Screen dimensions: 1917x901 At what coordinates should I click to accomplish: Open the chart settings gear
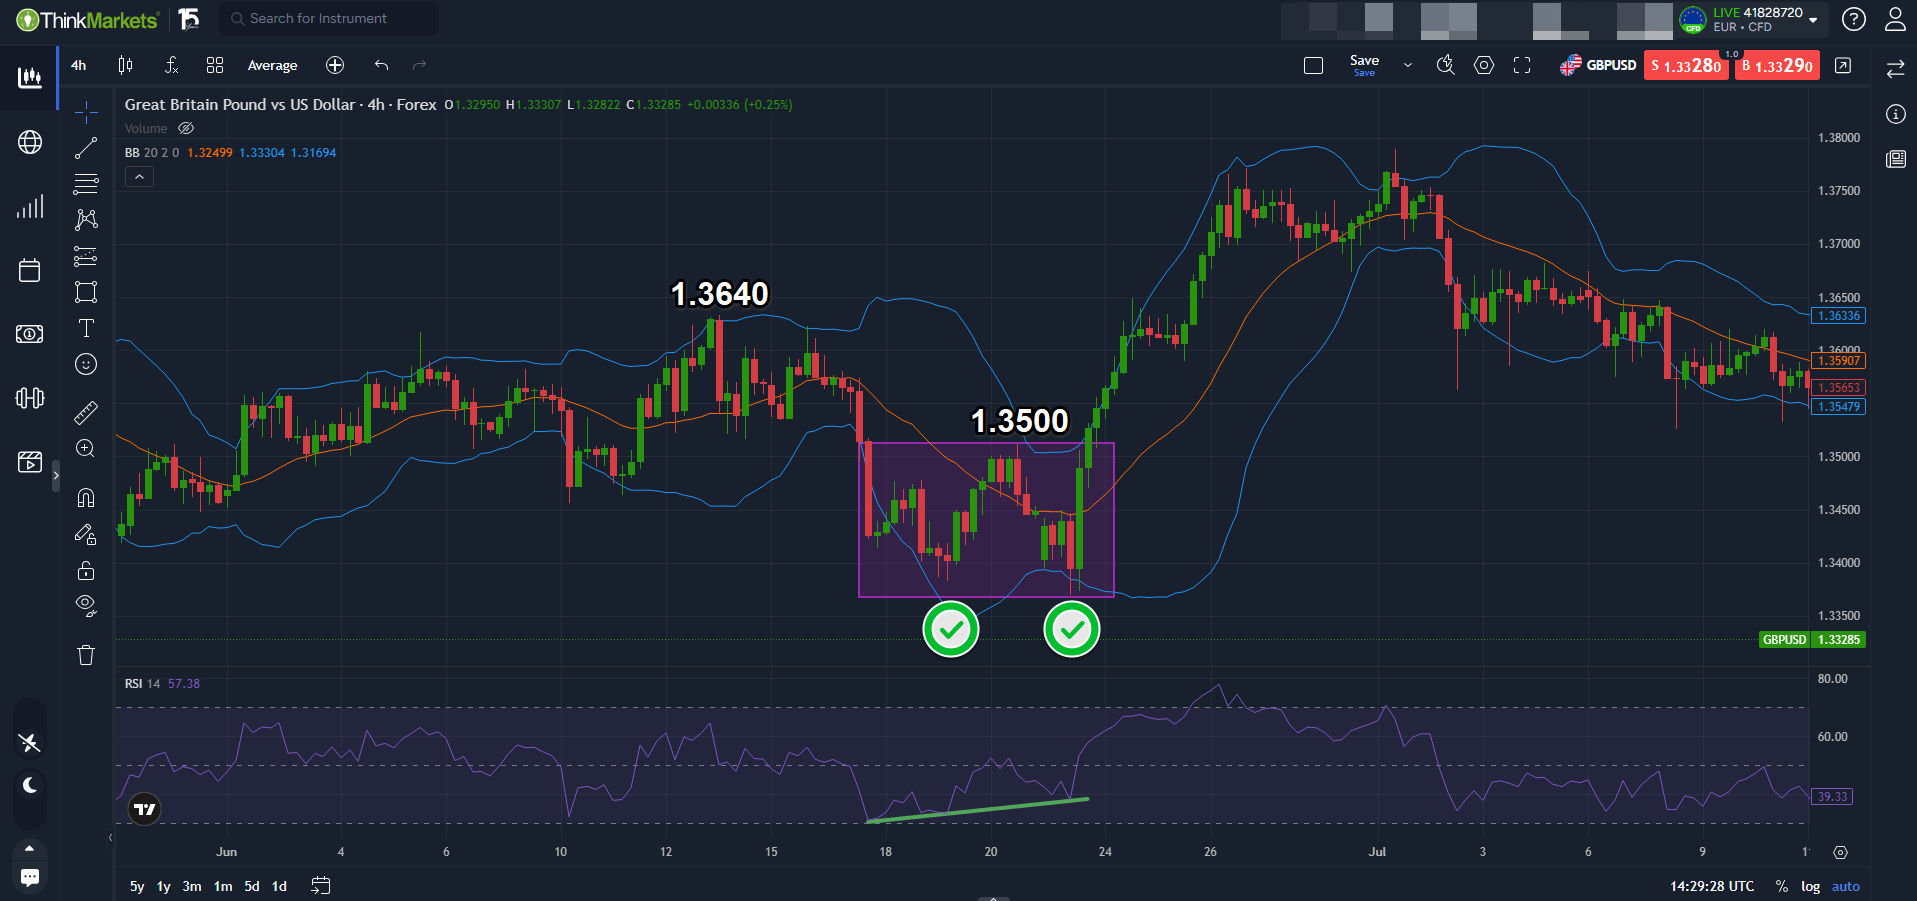pyautogui.click(x=1484, y=65)
